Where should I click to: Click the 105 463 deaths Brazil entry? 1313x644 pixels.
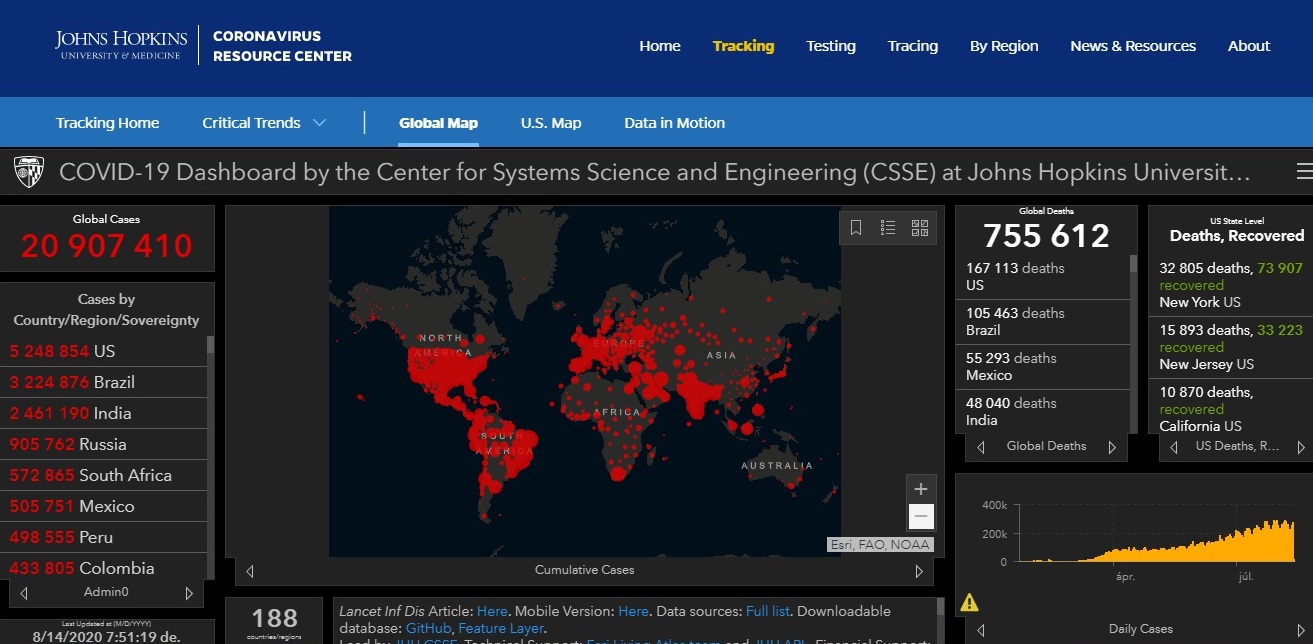click(x=1043, y=322)
